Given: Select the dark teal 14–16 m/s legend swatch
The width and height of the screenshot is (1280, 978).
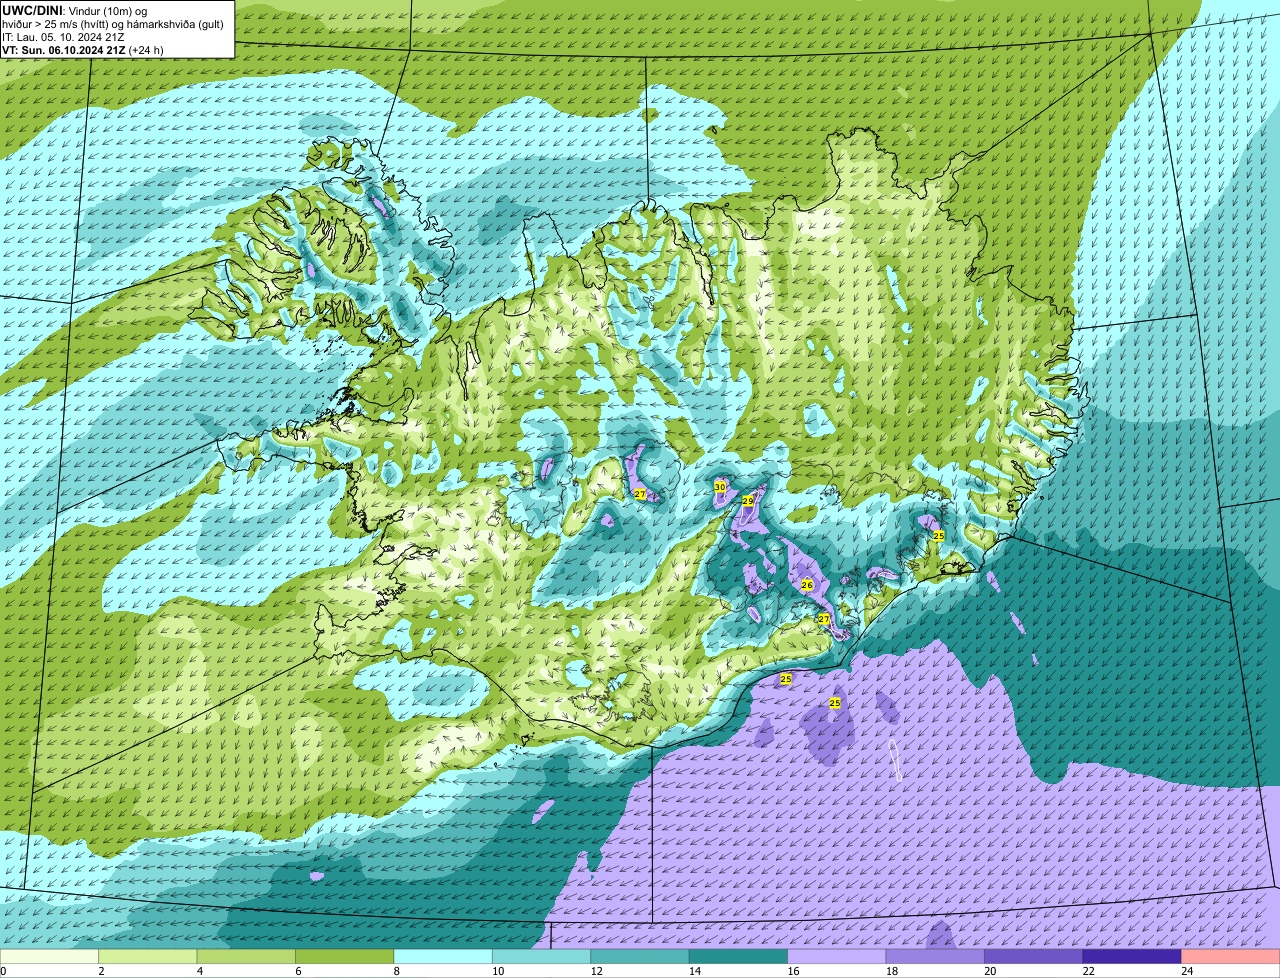Looking at the screenshot, I should pos(738,957).
